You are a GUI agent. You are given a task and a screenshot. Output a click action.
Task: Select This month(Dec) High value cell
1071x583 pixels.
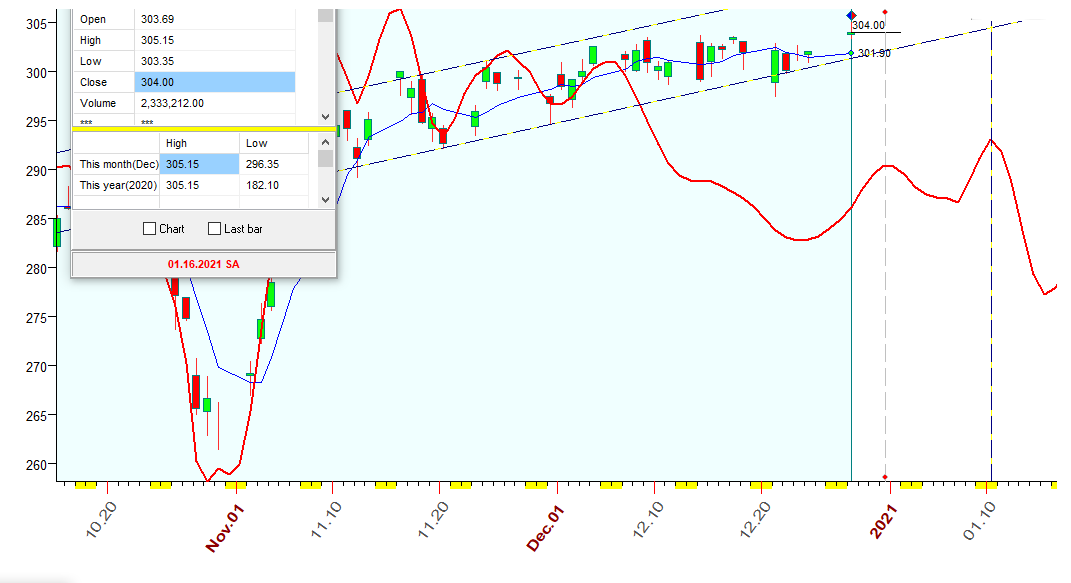coord(199,164)
